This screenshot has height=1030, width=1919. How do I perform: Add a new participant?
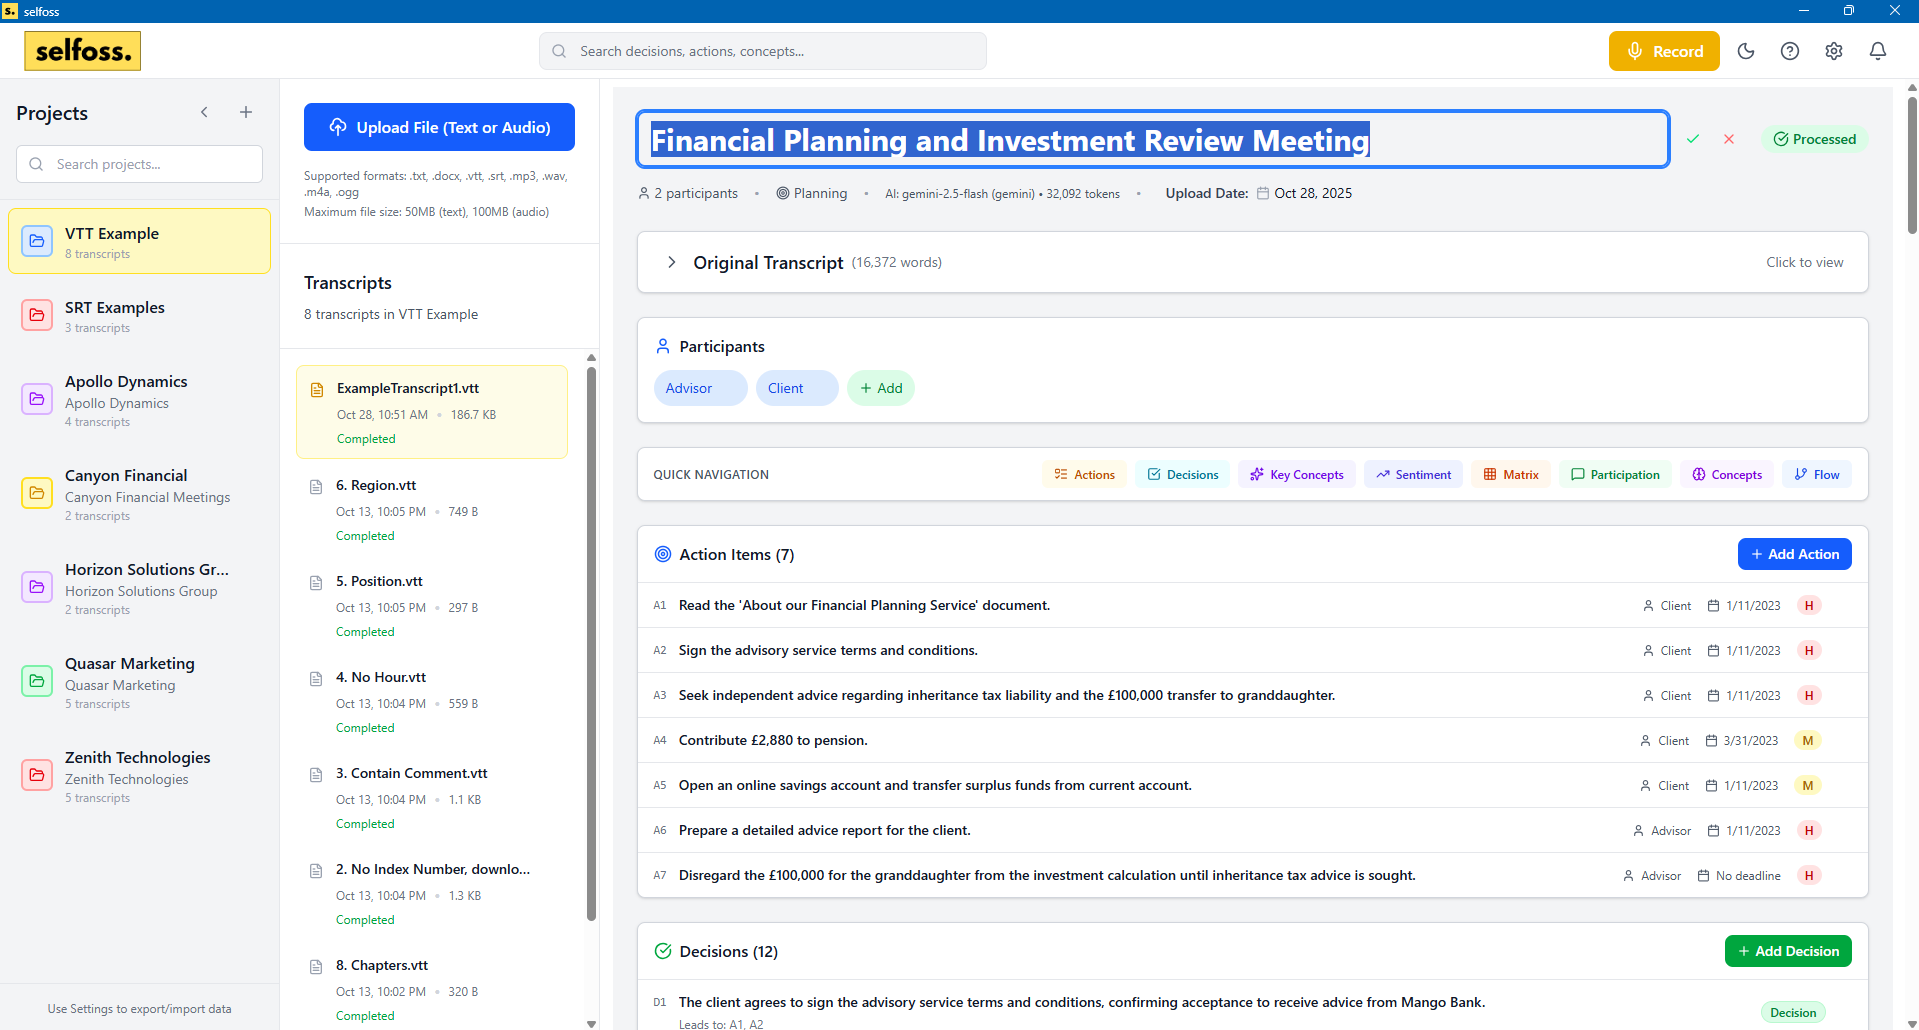pyautogui.click(x=881, y=388)
